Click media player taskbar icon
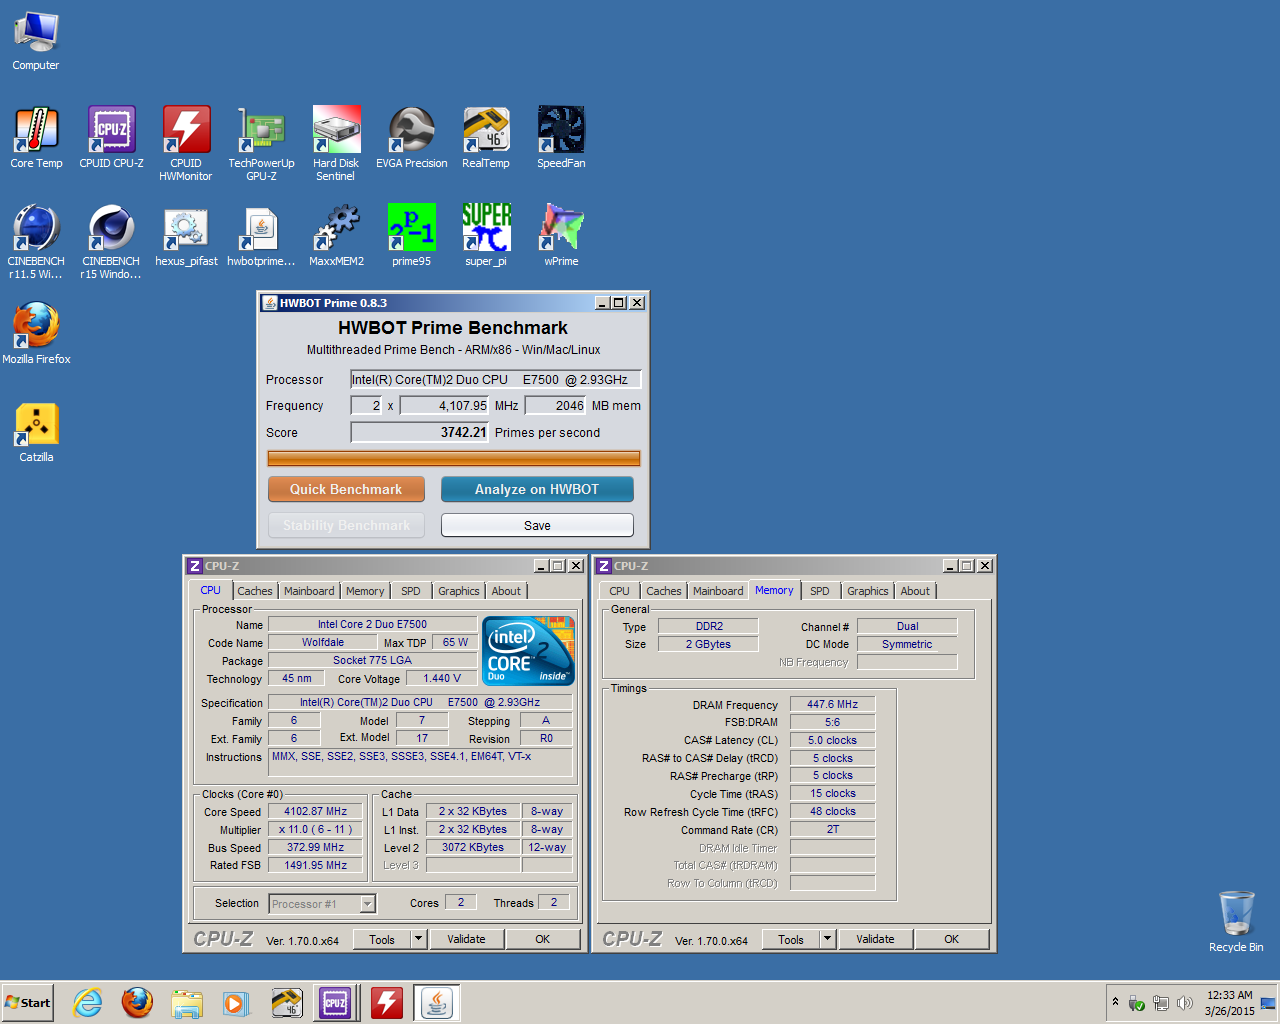 [x=236, y=1002]
